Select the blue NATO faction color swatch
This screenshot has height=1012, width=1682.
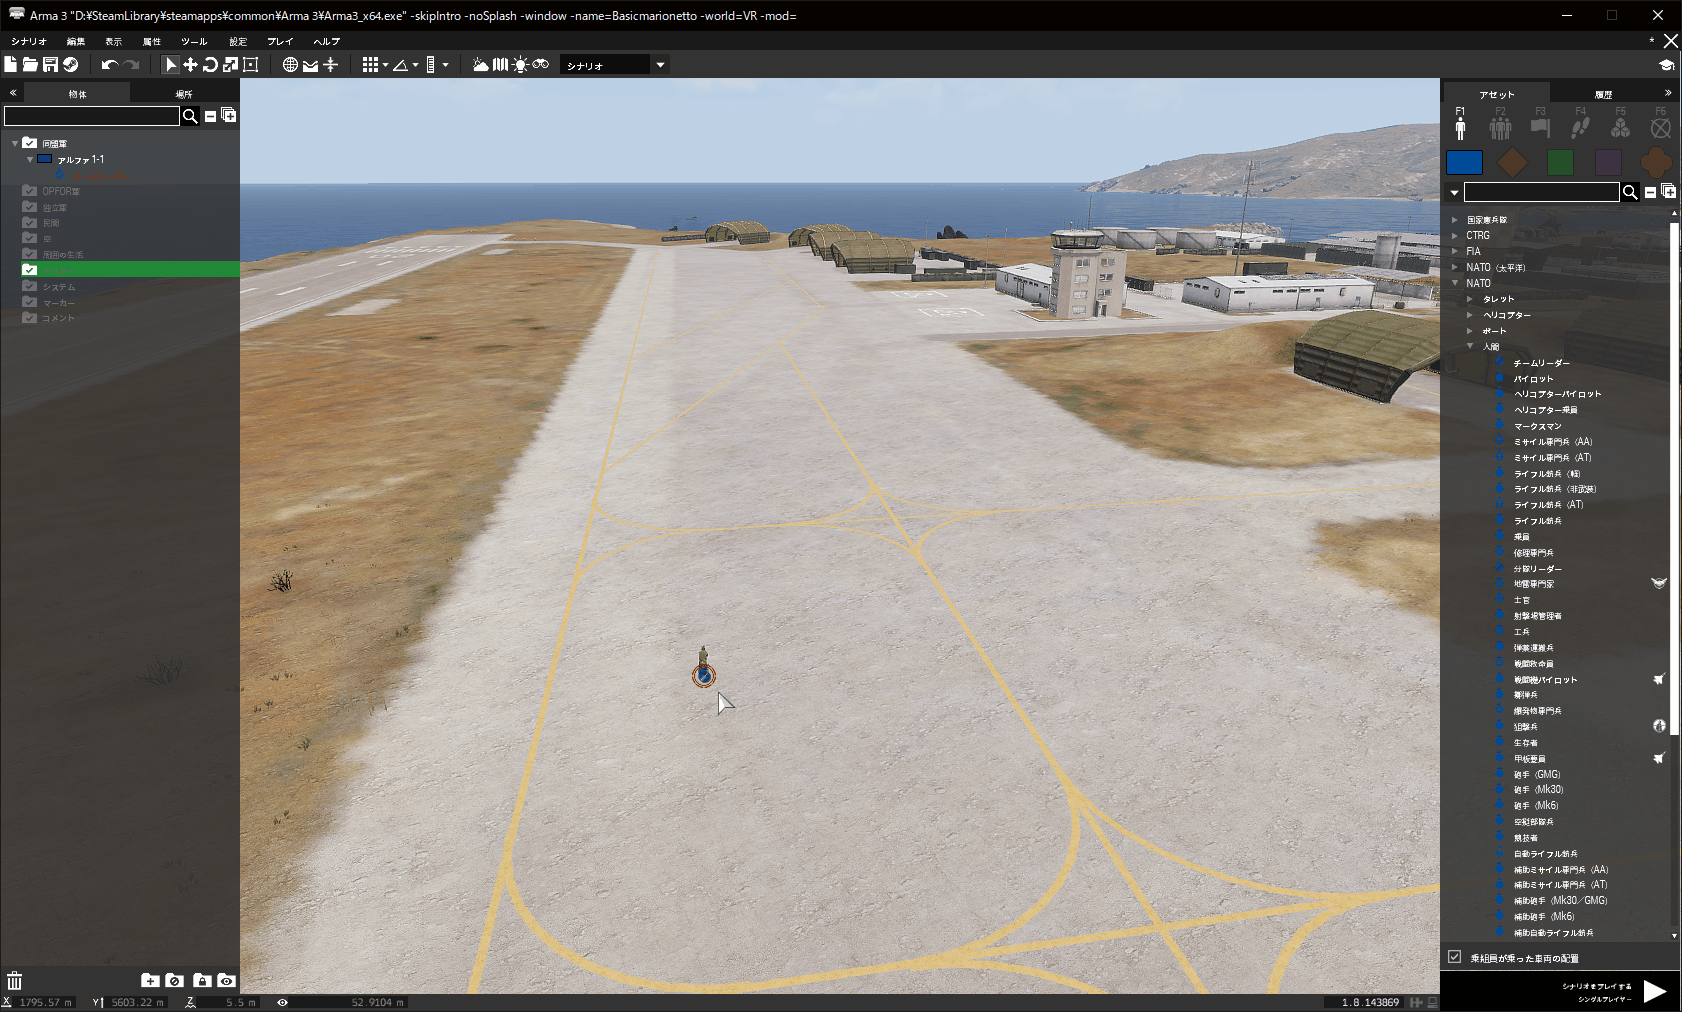(1465, 162)
